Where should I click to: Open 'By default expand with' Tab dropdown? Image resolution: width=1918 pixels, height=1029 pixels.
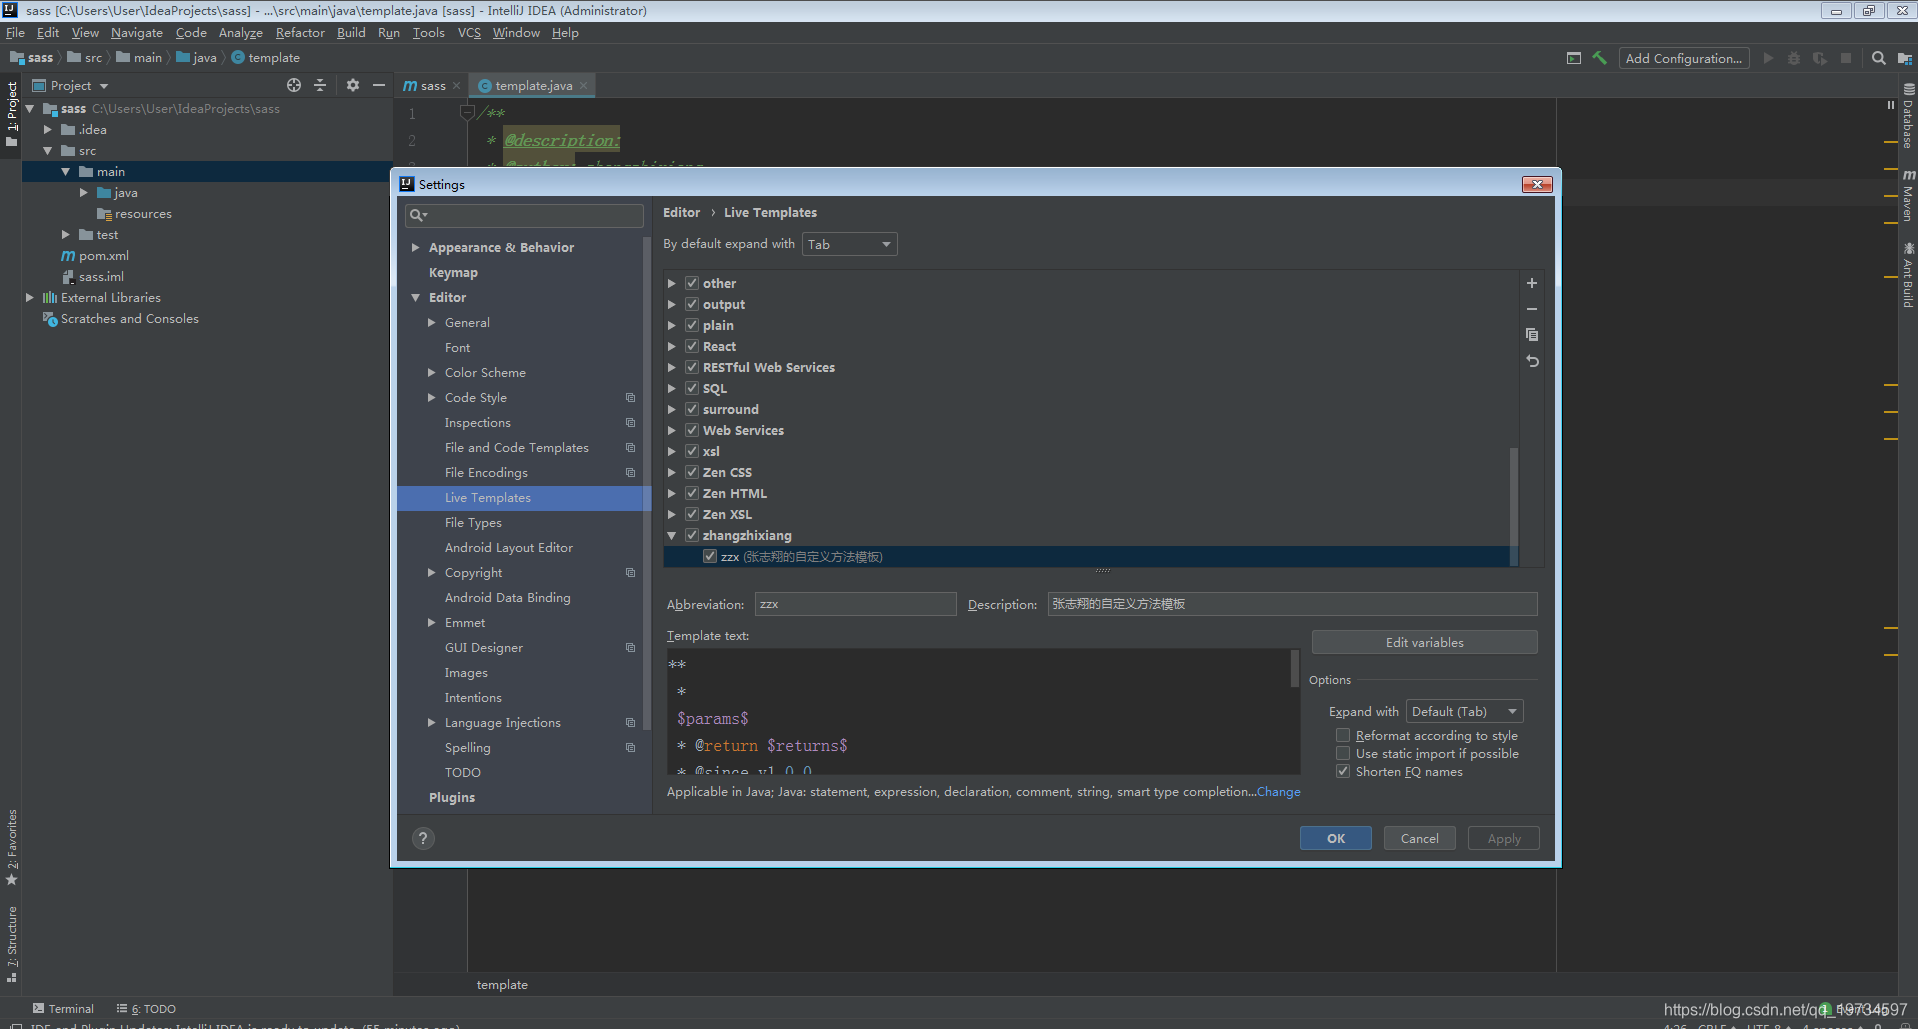pyautogui.click(x=849, y=244)
